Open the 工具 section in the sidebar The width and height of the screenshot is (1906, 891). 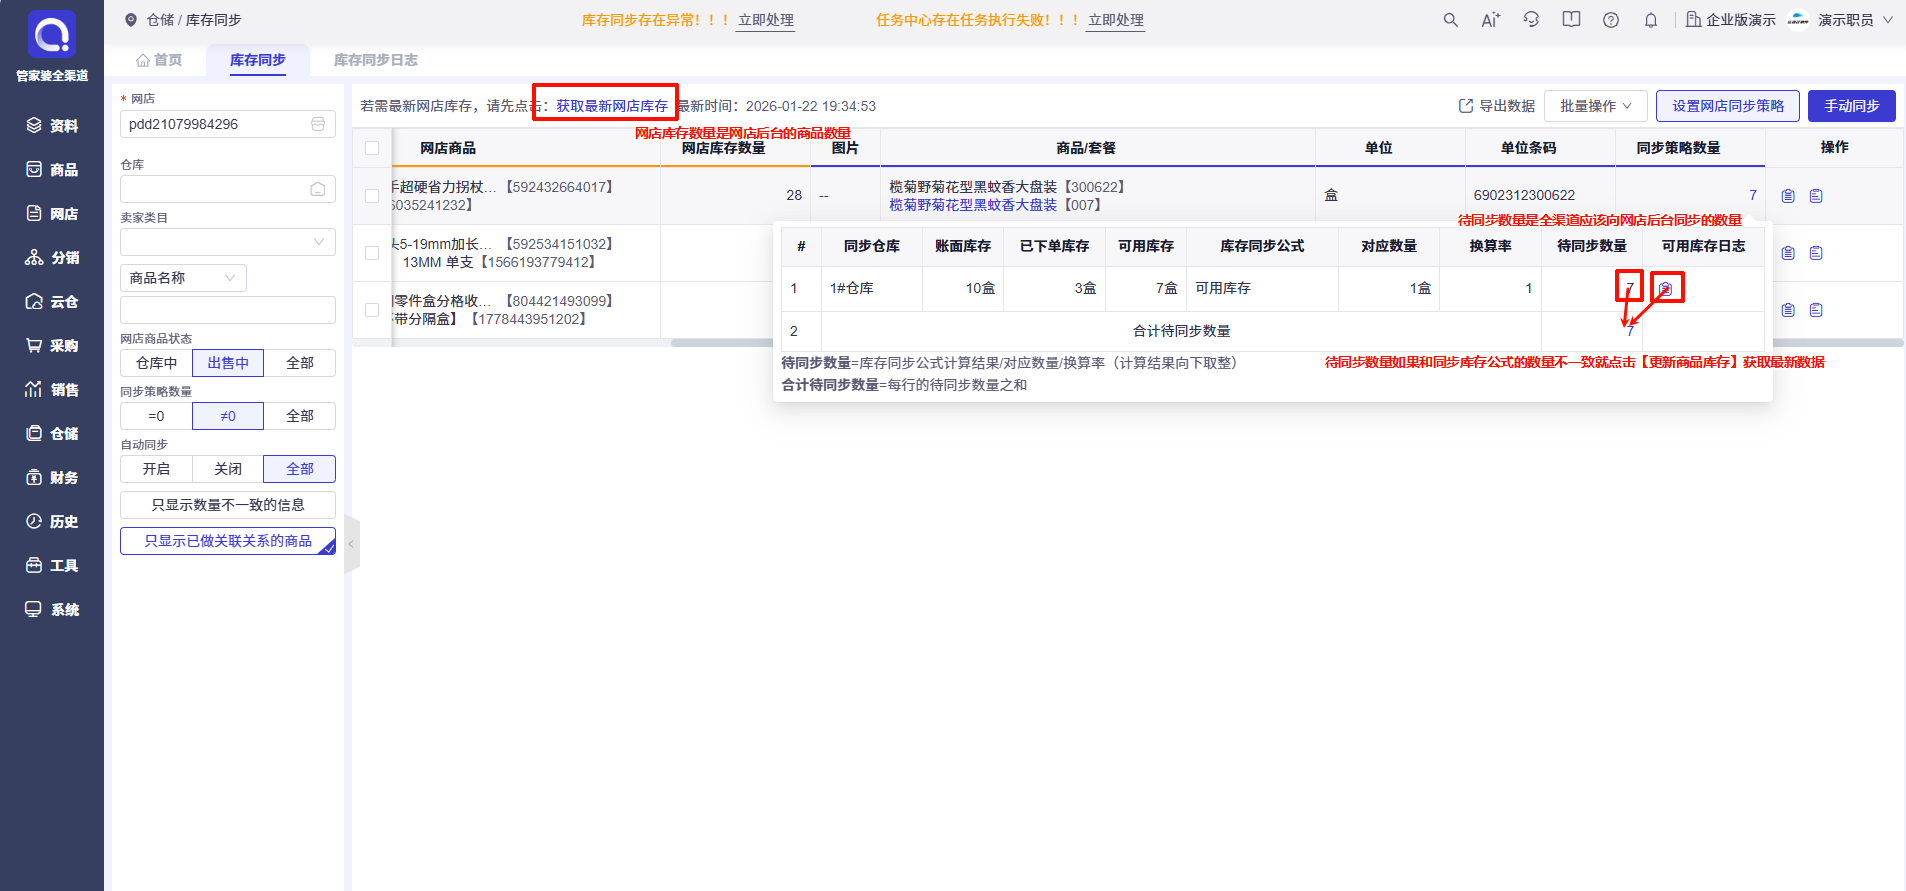point(52,566)
